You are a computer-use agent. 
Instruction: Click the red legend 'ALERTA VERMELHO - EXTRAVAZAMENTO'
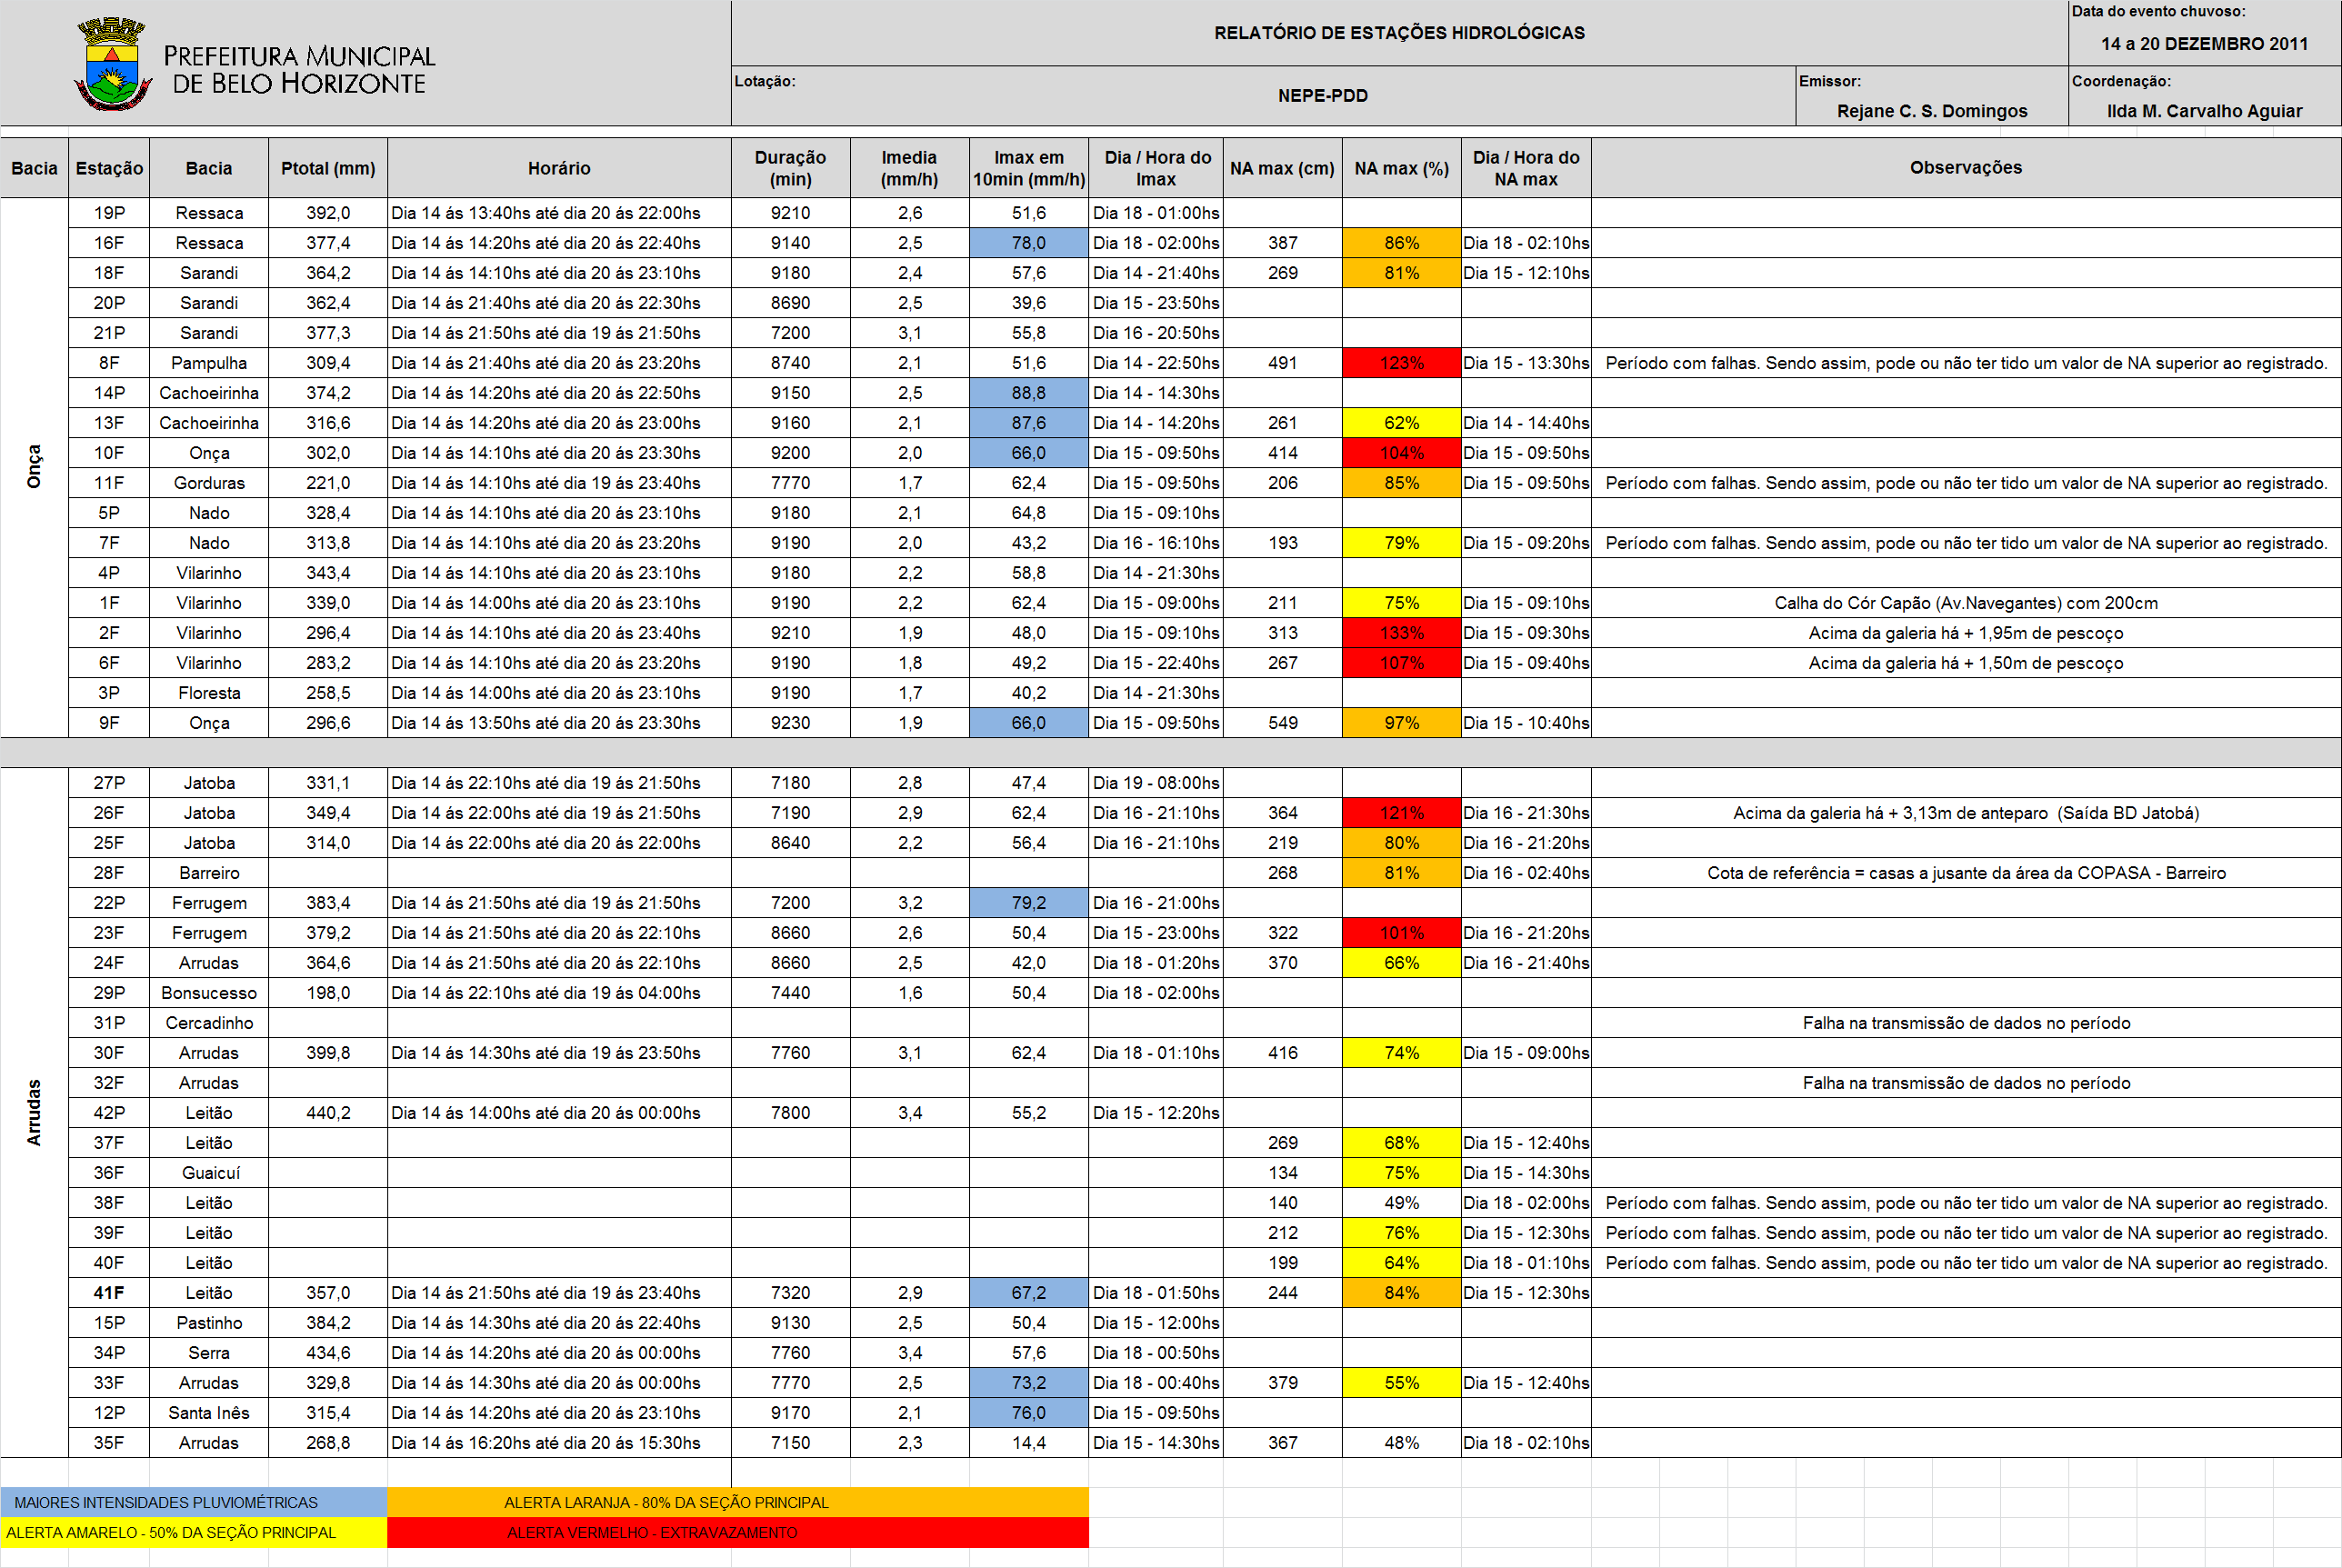tap(738, 1532)
